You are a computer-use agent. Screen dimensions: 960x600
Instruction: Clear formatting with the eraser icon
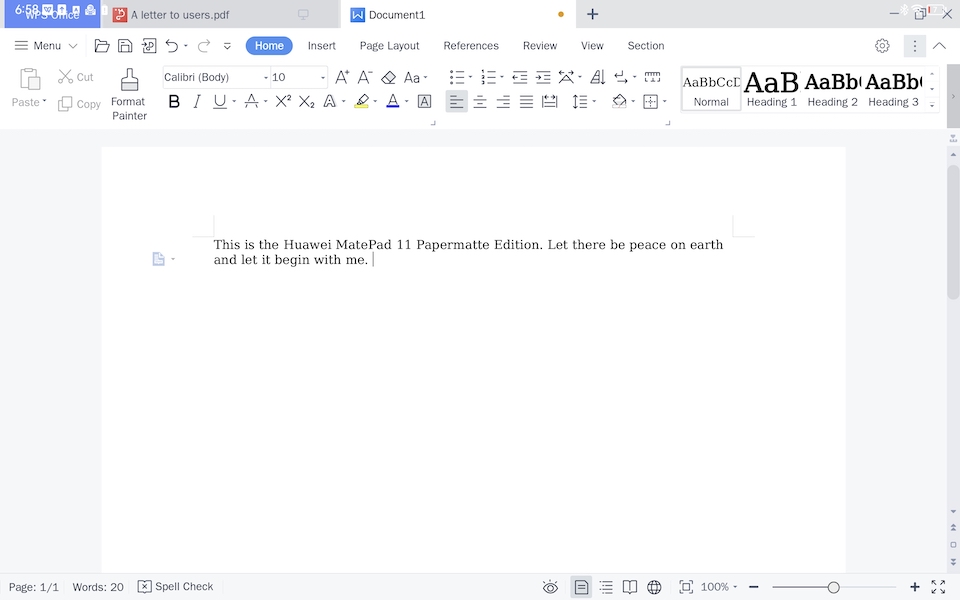[x=389, y=77]
